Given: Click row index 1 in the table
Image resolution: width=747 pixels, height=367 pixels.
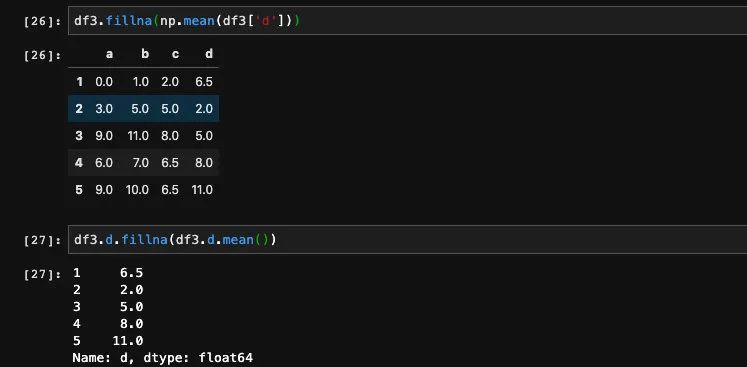Looking at the screenshot, I should point(79,82).
